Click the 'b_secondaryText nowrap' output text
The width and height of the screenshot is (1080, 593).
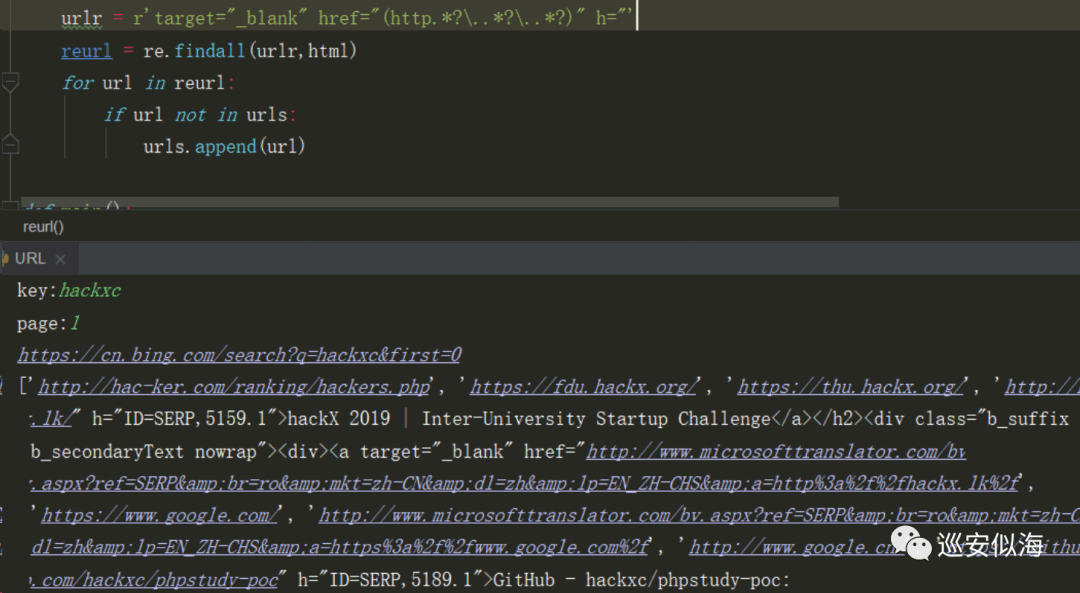click(143, 451)
